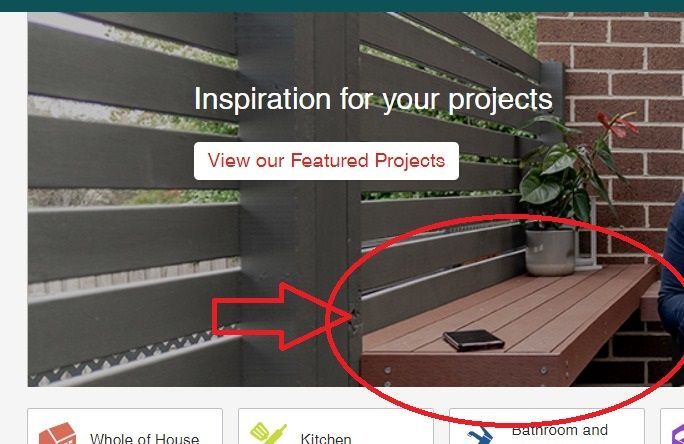Open the red Whole of House icon
684x444 pixels.
(x=57, y=433)
